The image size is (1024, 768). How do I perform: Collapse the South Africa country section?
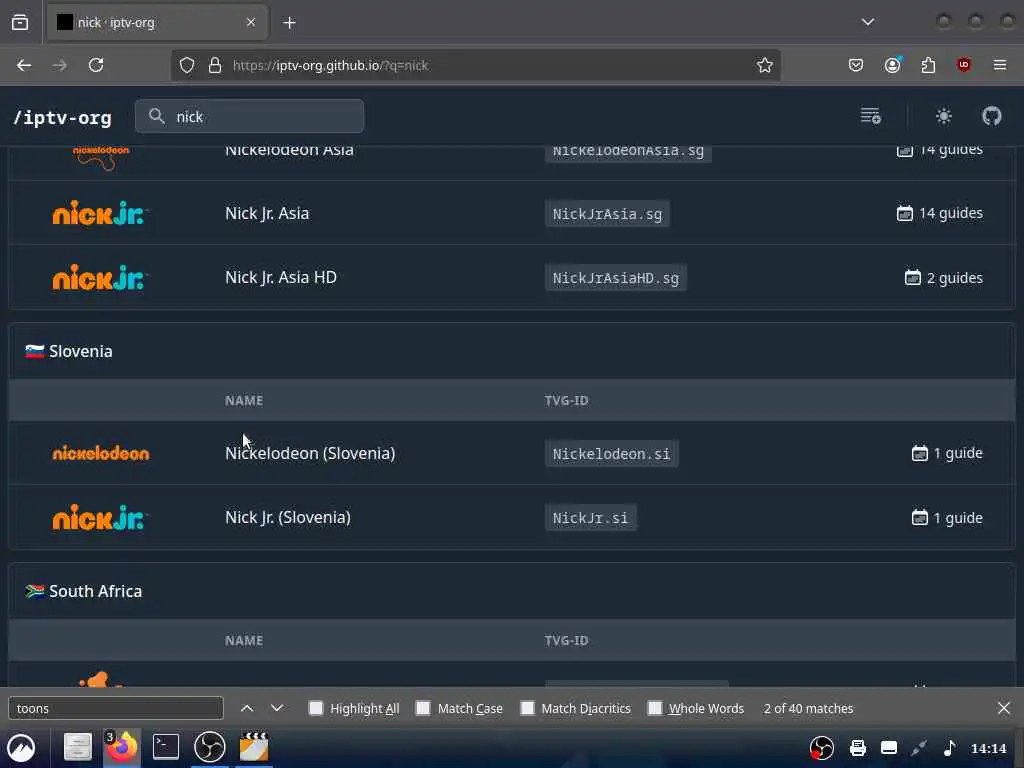point(512,591)
